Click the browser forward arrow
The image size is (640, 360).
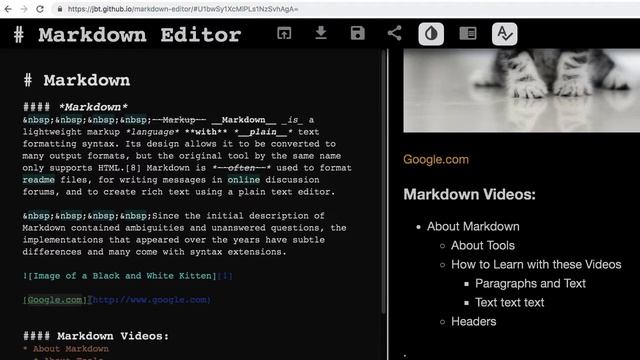[24, 9]
